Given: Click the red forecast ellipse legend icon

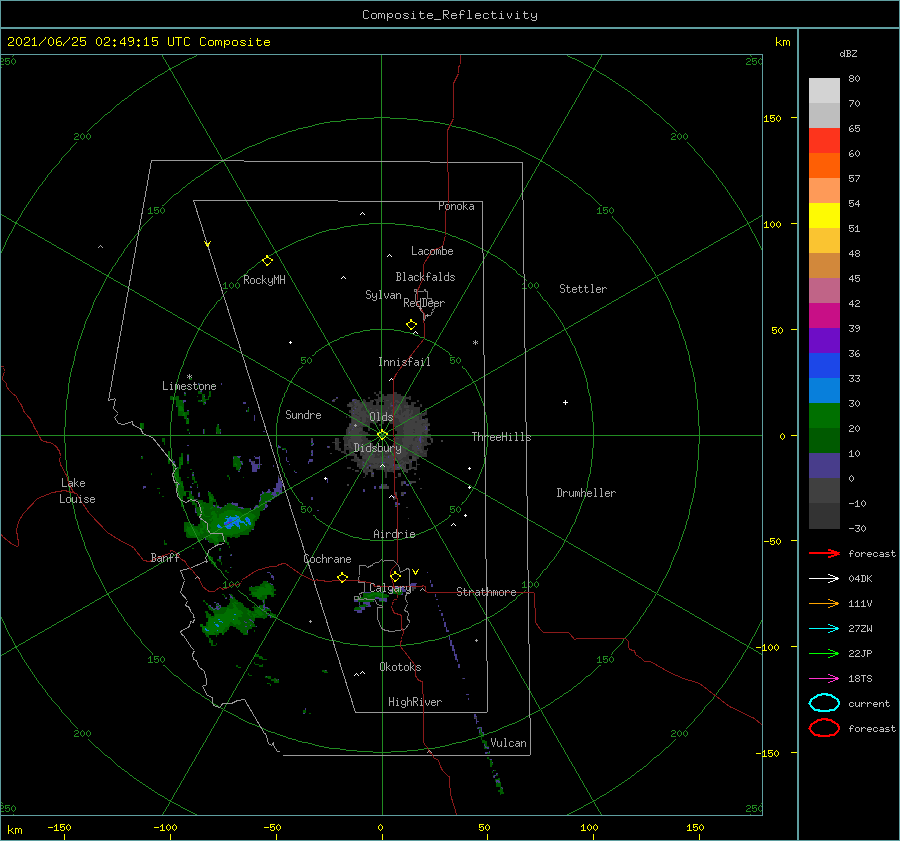Looking at the screenshot, I should click(x=824, y=728).
